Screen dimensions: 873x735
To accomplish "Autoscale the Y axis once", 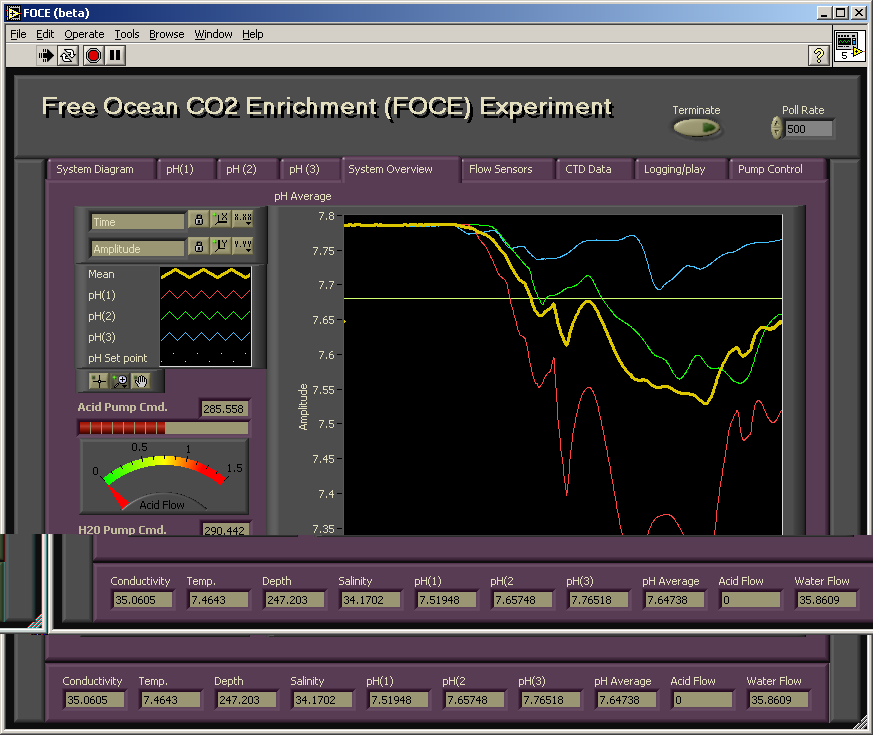I will click(220, 246).
